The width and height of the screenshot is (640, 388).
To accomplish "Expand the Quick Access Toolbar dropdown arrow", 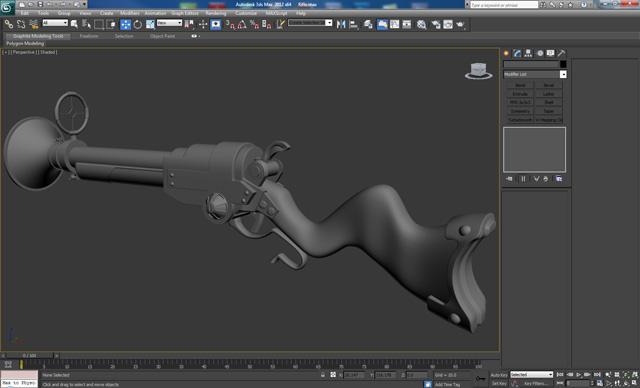I will 85,4.
